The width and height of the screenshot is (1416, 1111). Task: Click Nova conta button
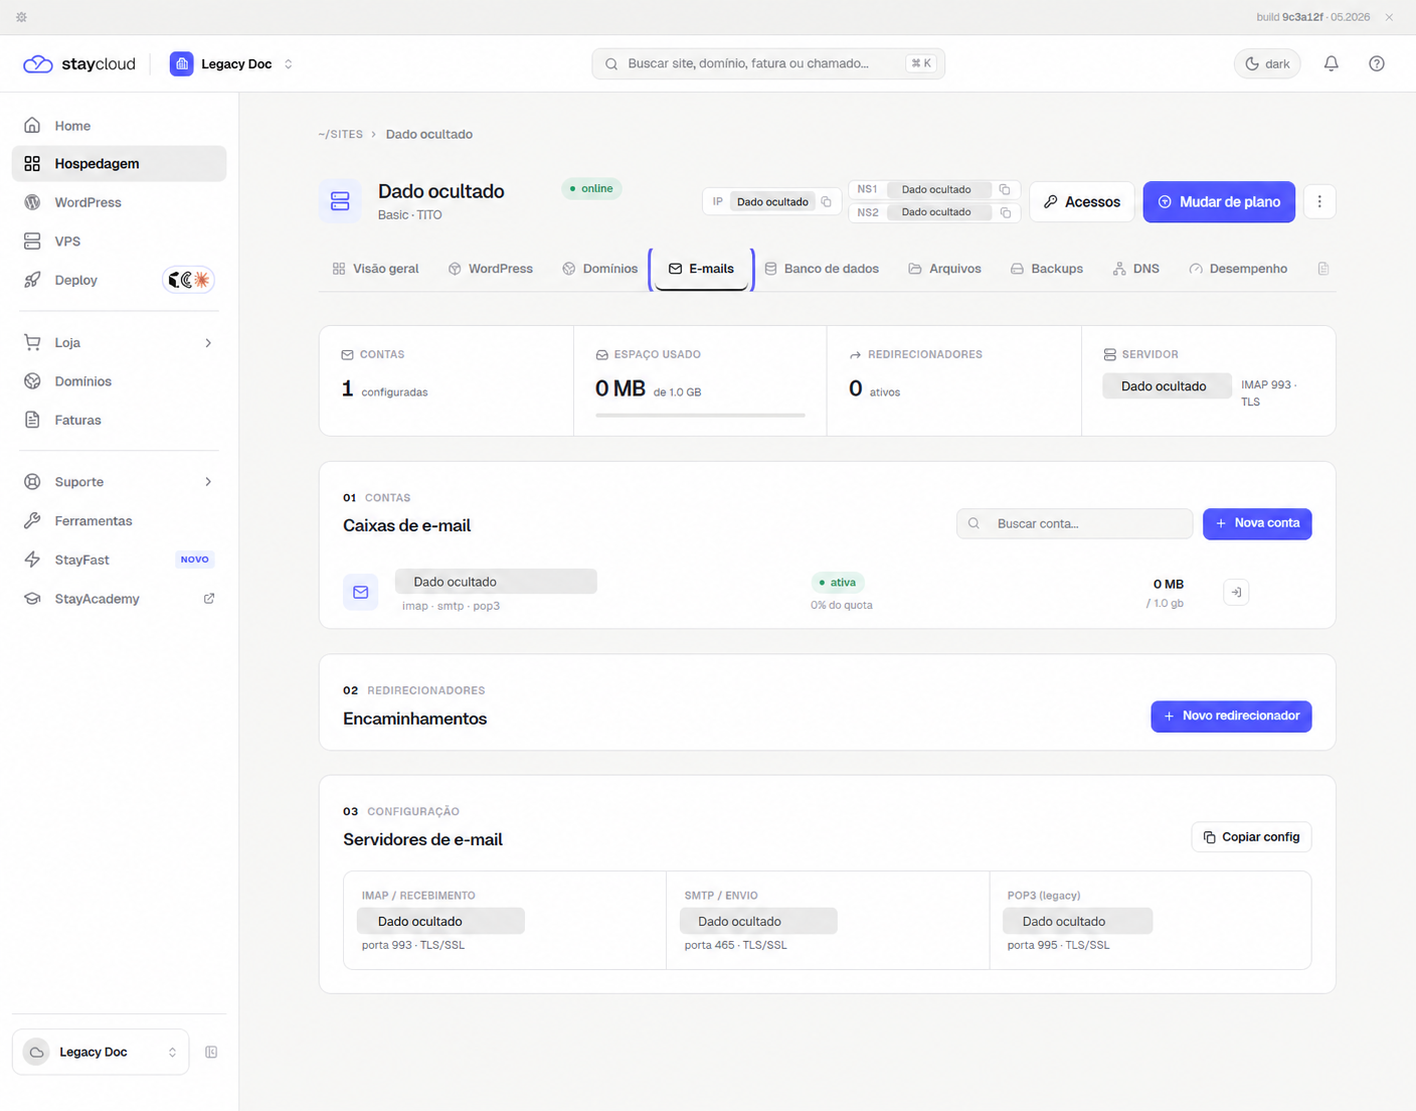pyautogui.click(x=1257, y=524)
